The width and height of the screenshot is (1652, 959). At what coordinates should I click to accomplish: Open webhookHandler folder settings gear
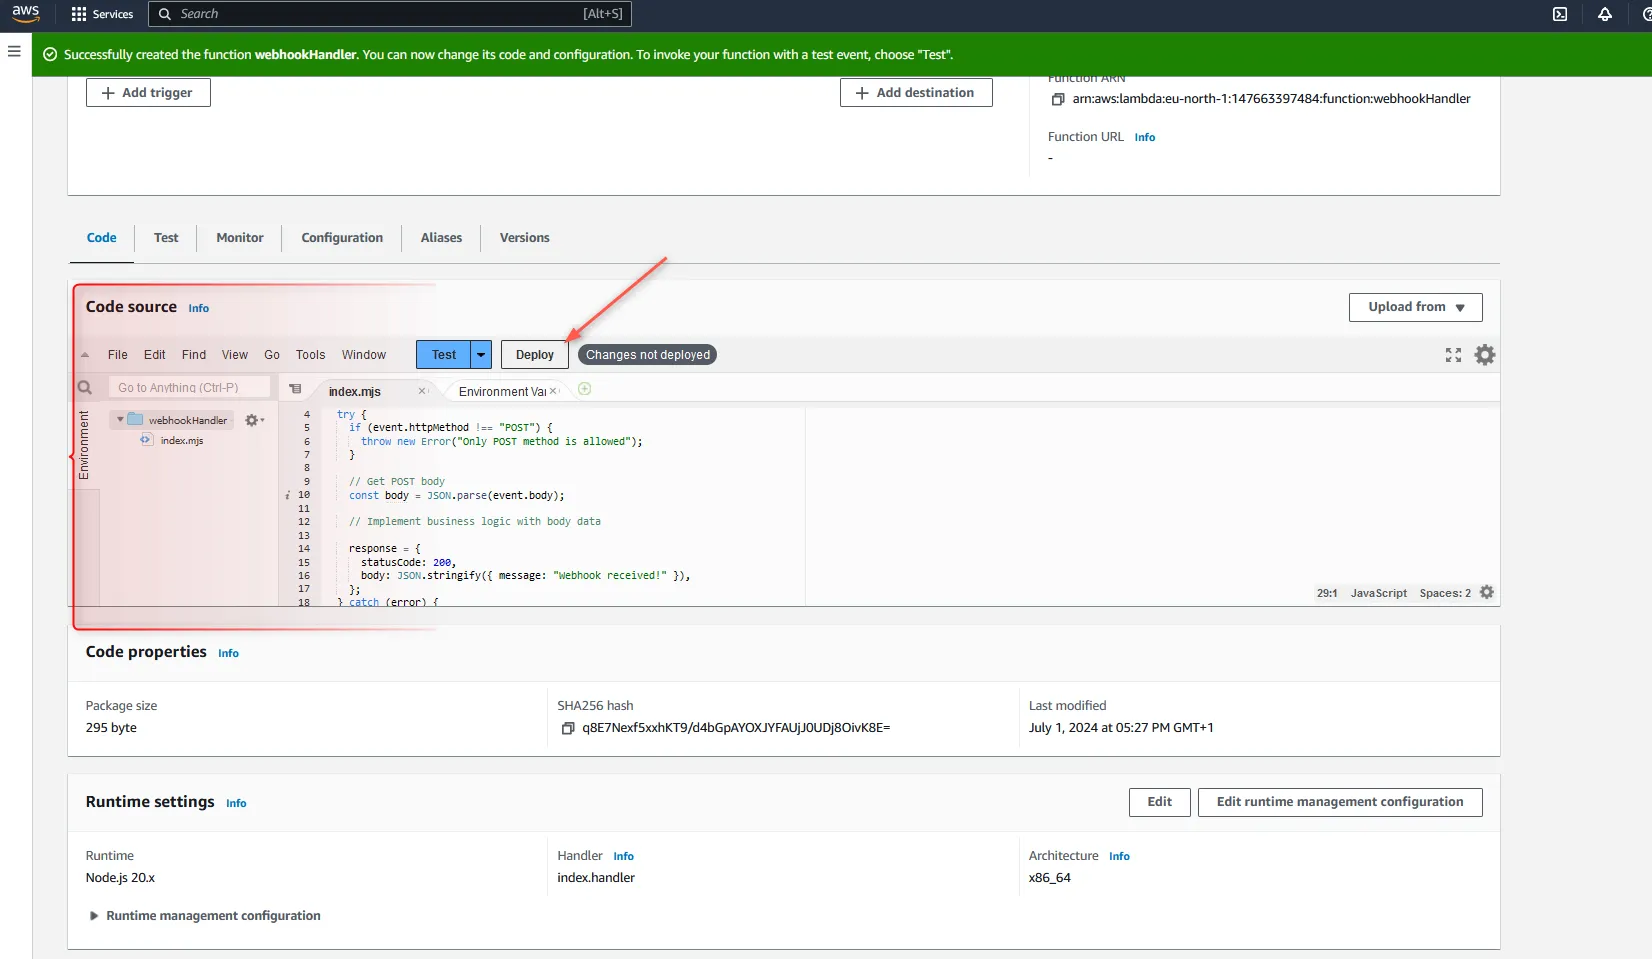click(254, 421)
